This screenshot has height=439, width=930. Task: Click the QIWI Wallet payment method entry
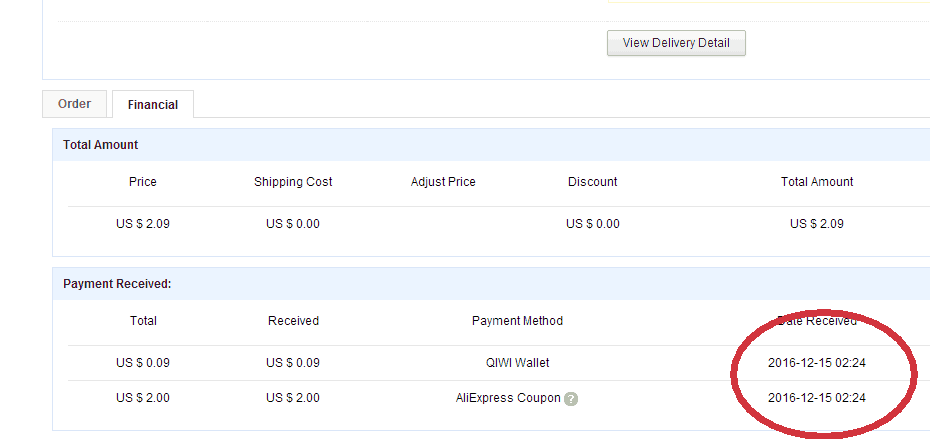point(517,363)
